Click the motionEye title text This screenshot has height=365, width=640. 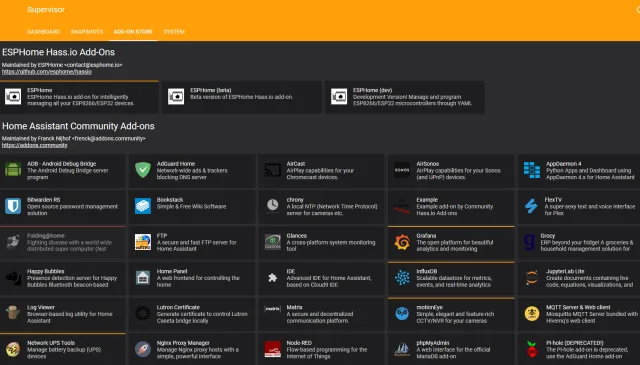click(x=429, y=307)
